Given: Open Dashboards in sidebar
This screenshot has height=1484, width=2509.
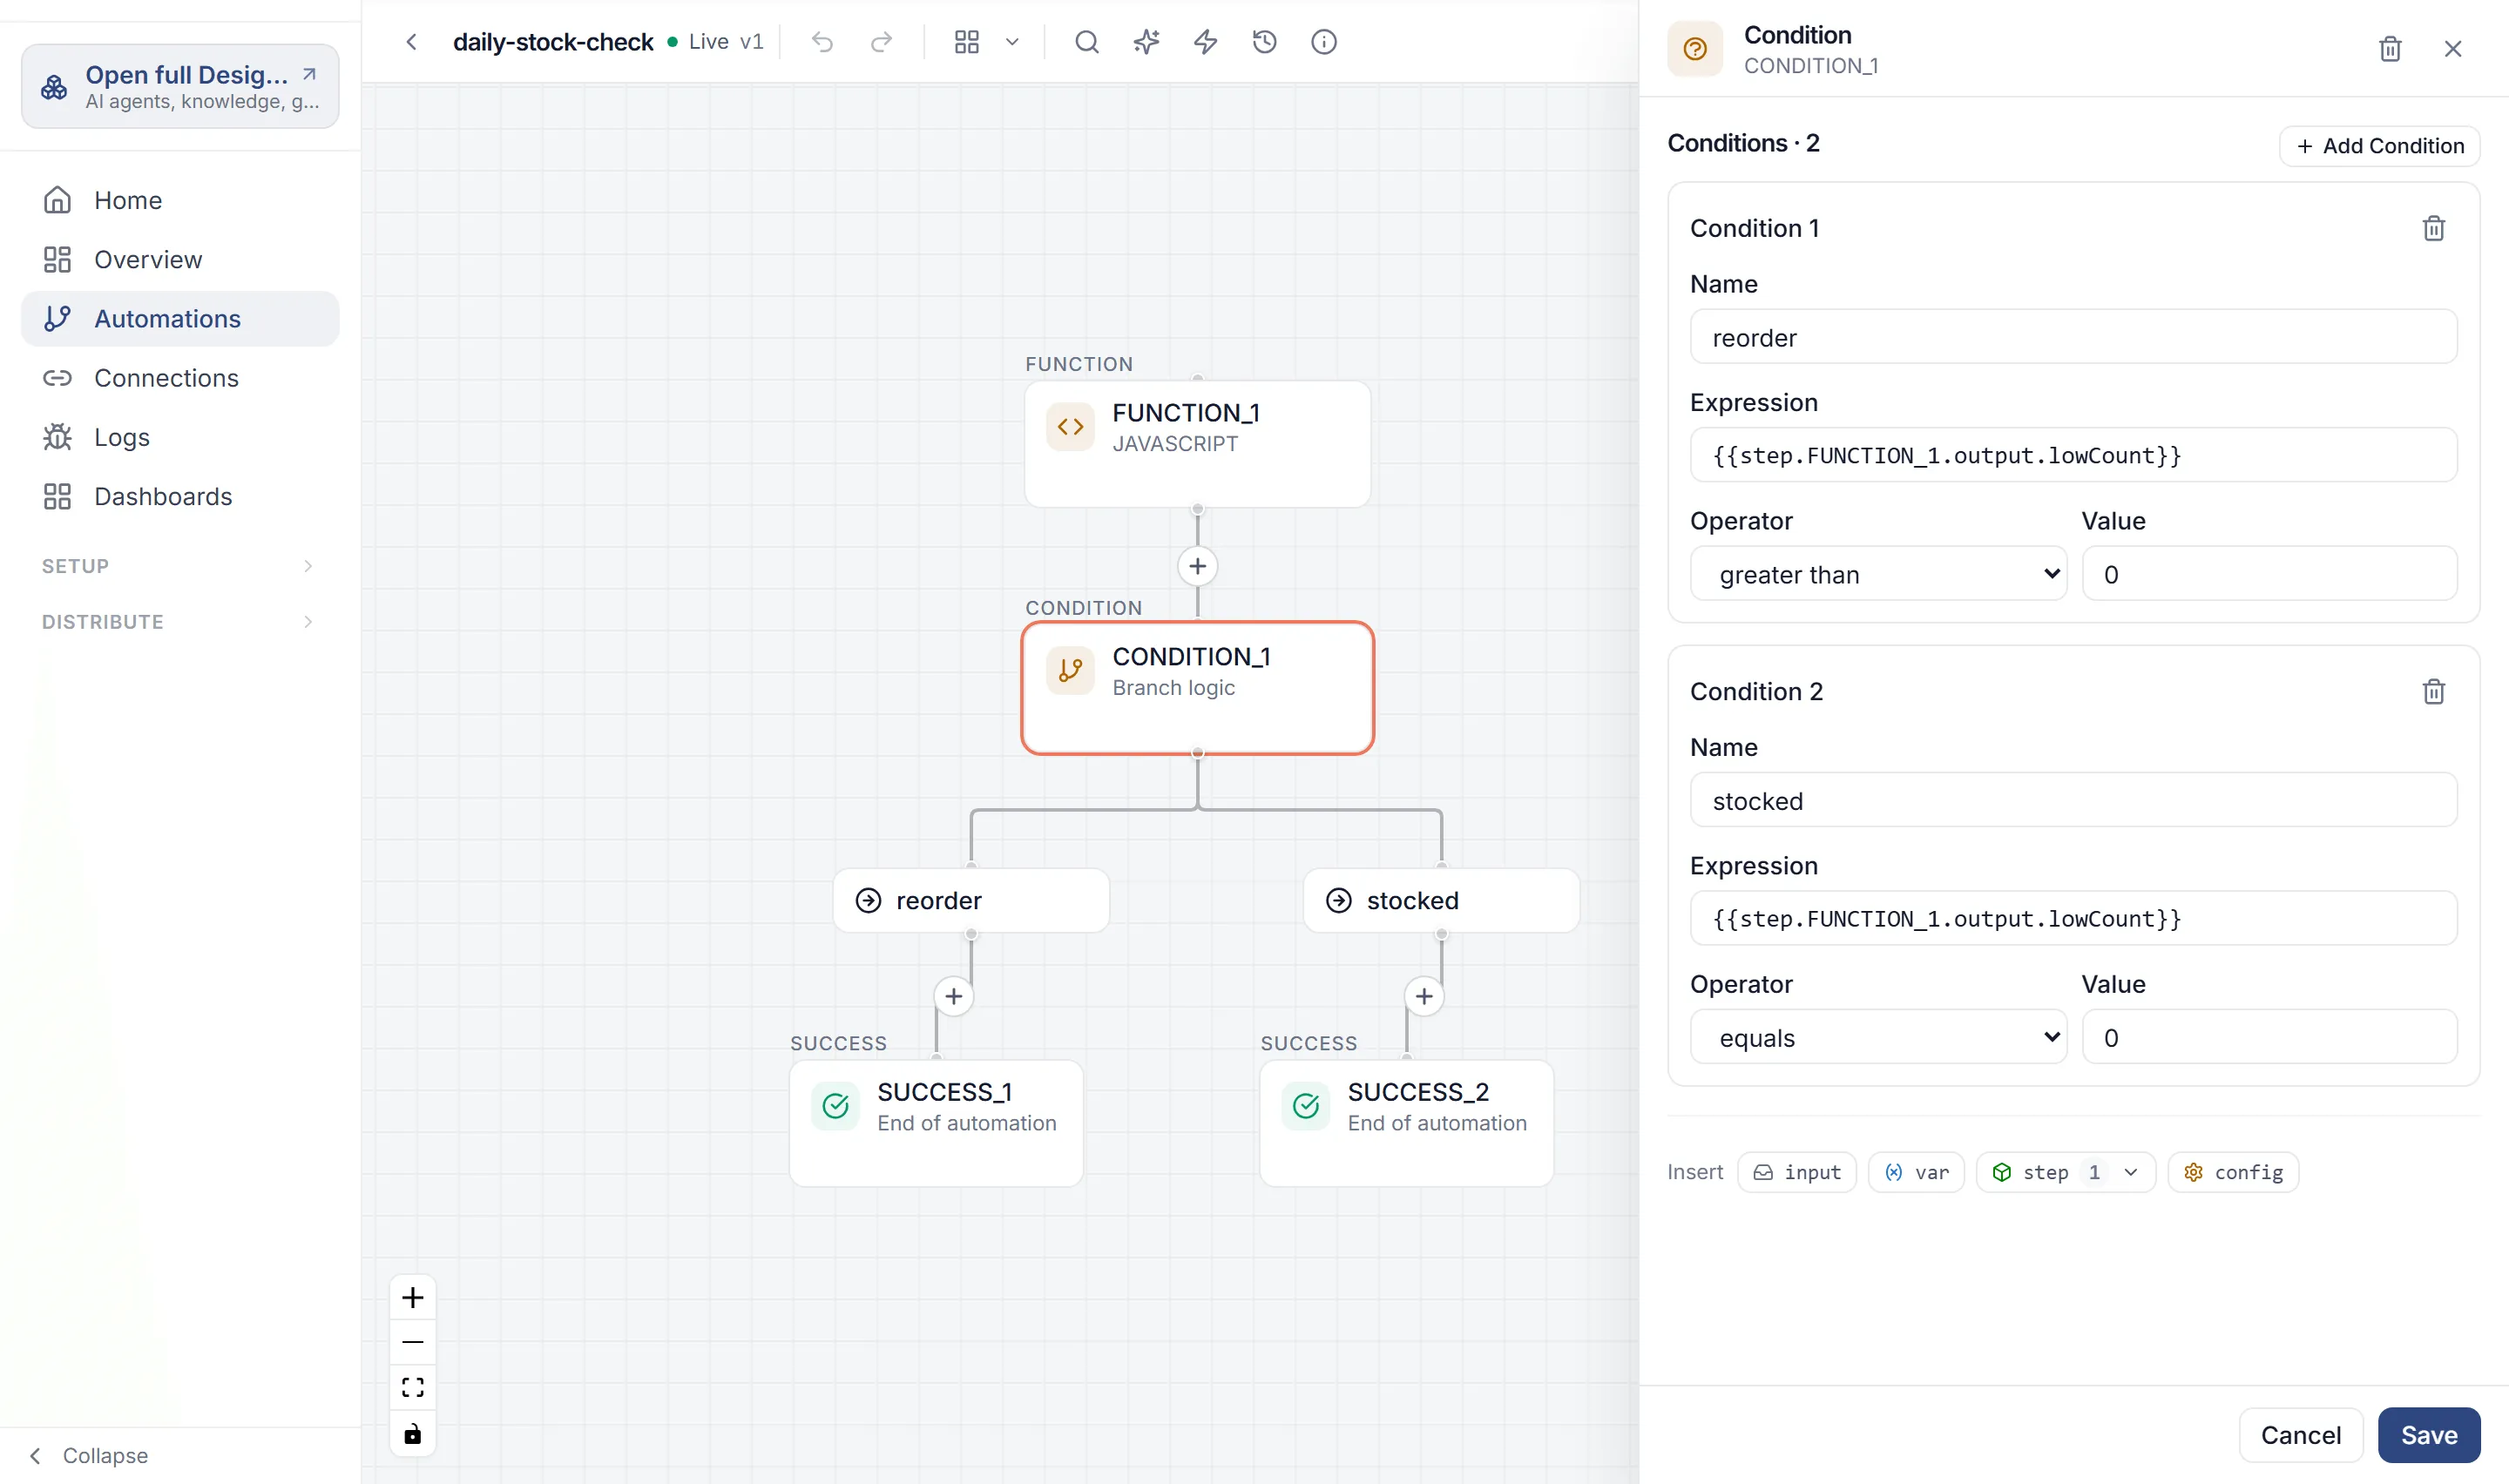Looking at the screenshot, I should pos(180,497).
